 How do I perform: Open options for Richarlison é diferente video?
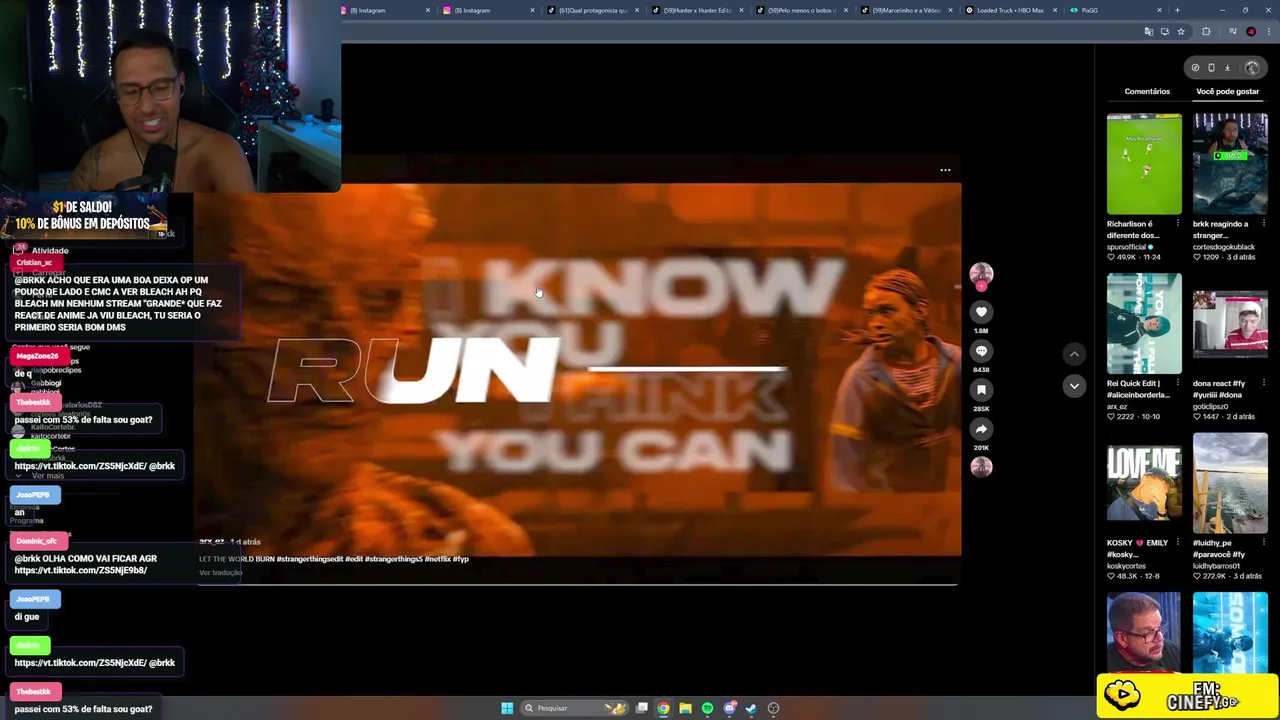point(1177,224)
